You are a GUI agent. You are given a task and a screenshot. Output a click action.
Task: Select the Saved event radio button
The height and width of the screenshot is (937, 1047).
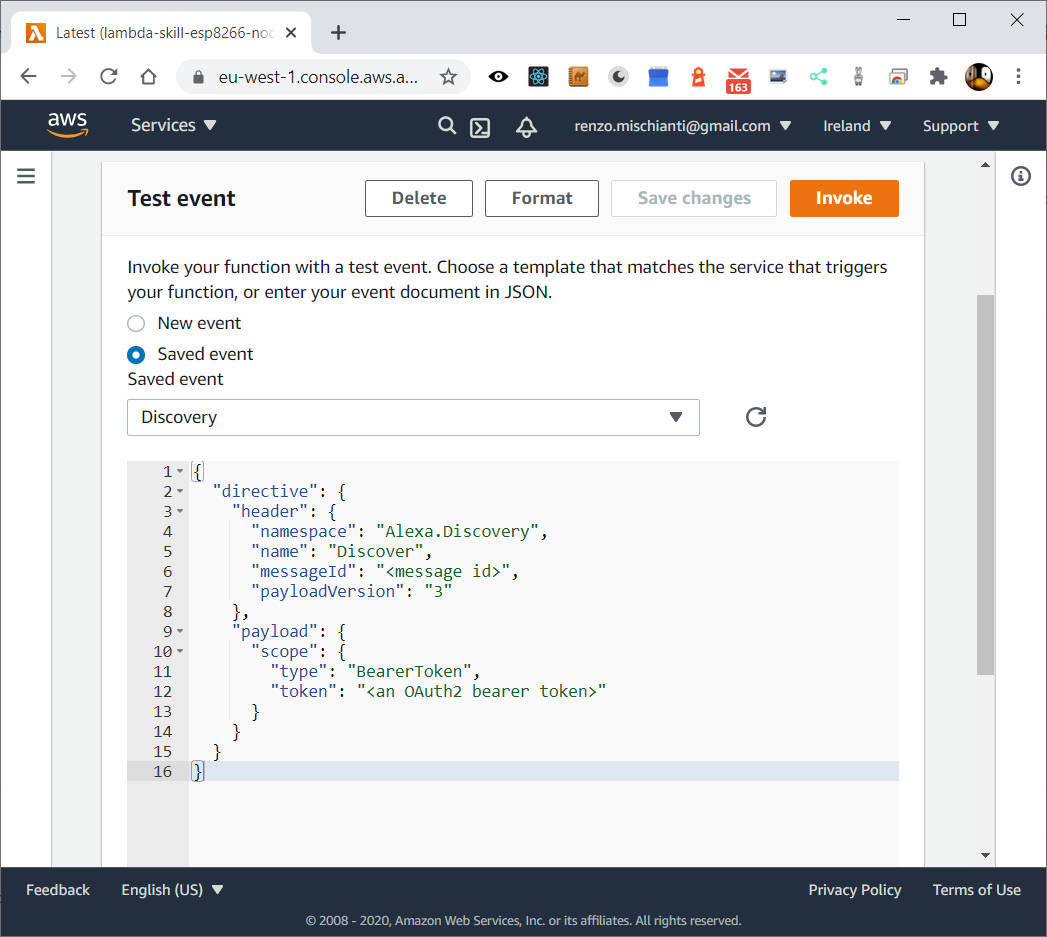pos(135,354)
